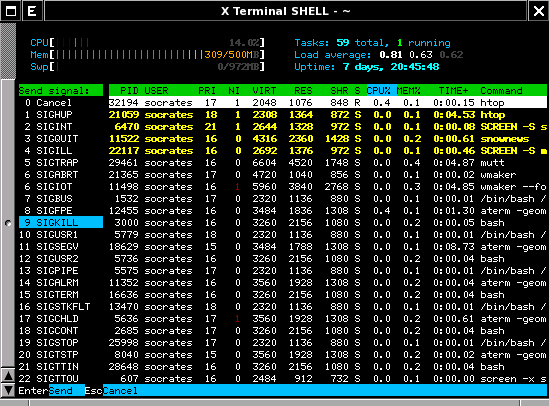The image size is (549, 406).
Task: Sort by PID column header
Action: 129,91
